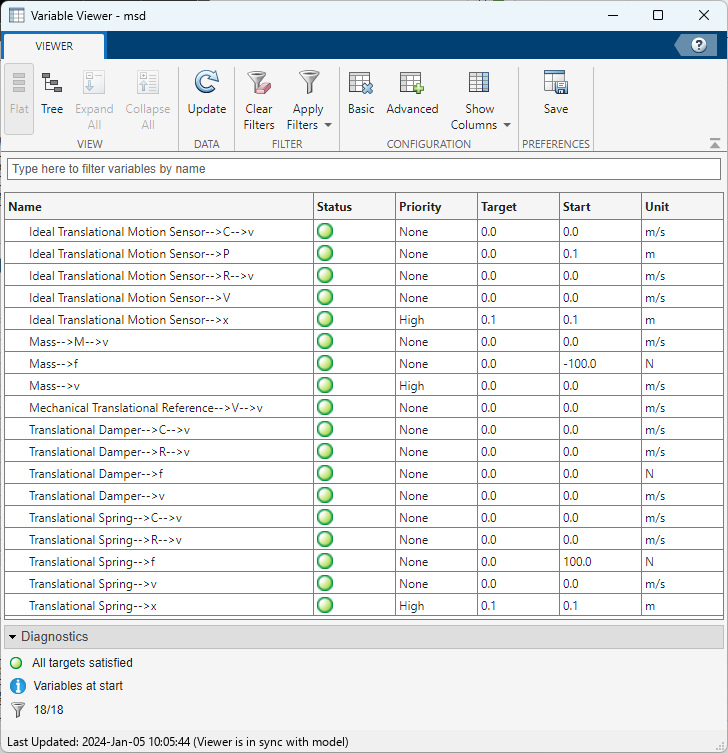Image resolution: width=728 pixels, height=753 pixels.
Task: Sort by the Priority column header
Action: pyautogui.click(x=420, y=207)
